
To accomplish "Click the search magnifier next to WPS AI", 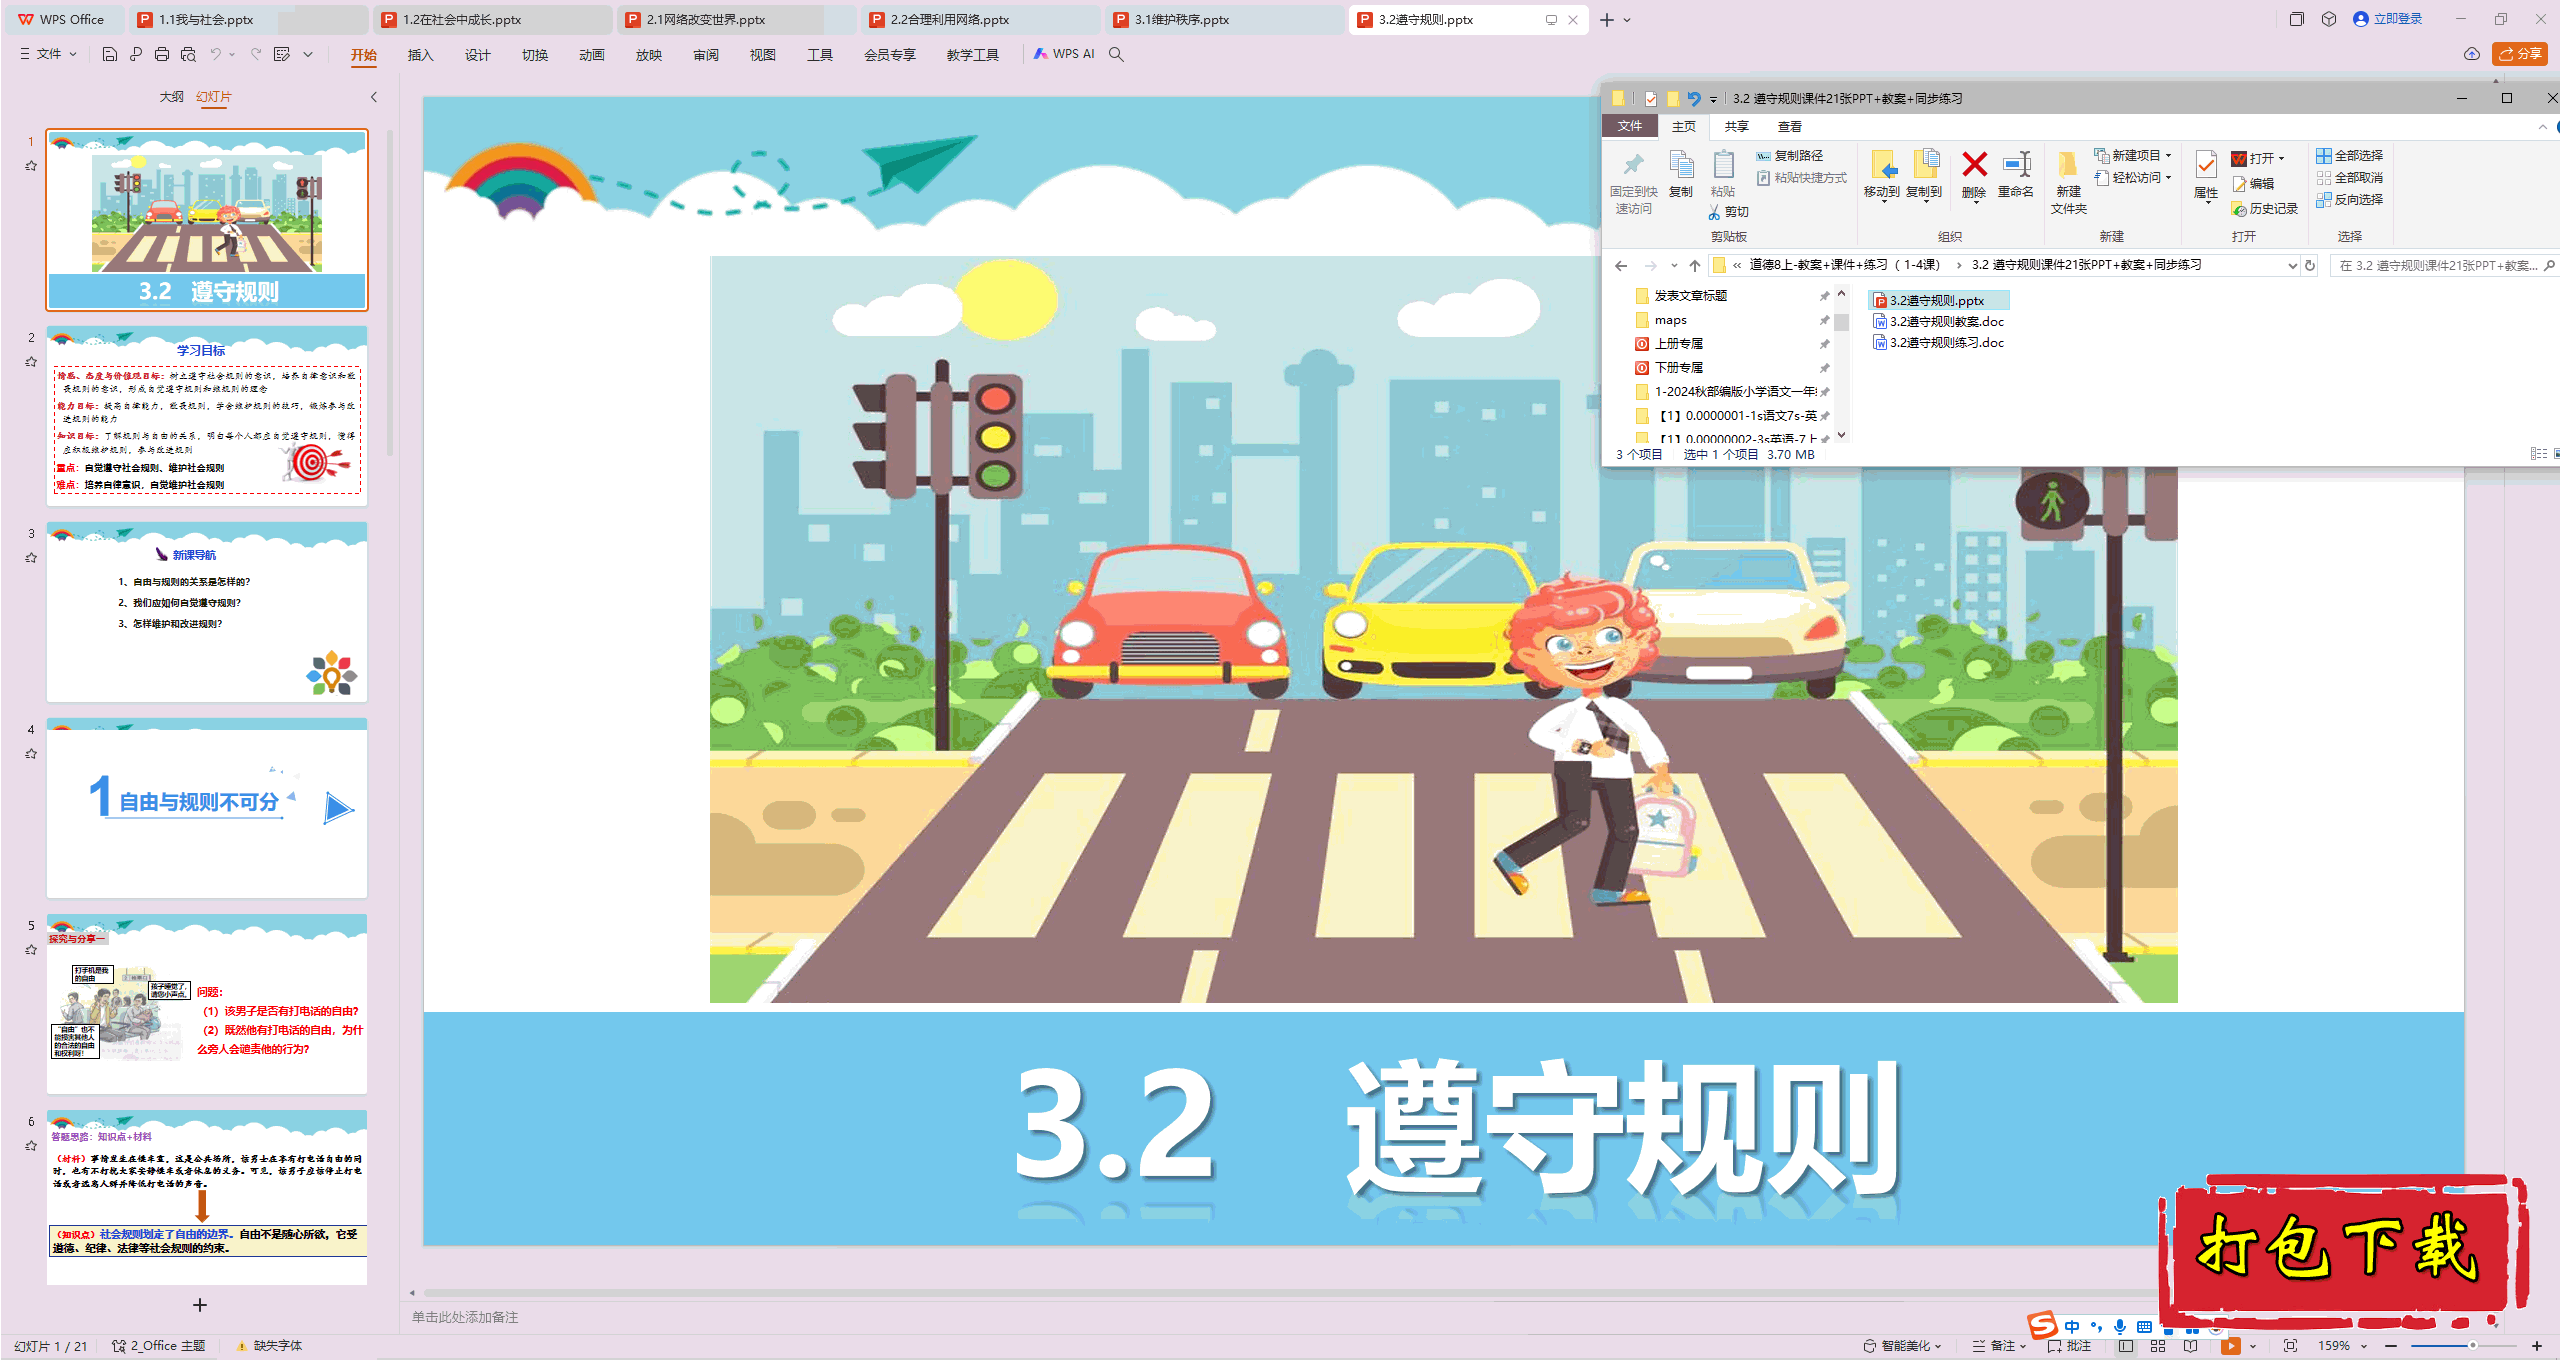I will click(x=1117, y=54).
